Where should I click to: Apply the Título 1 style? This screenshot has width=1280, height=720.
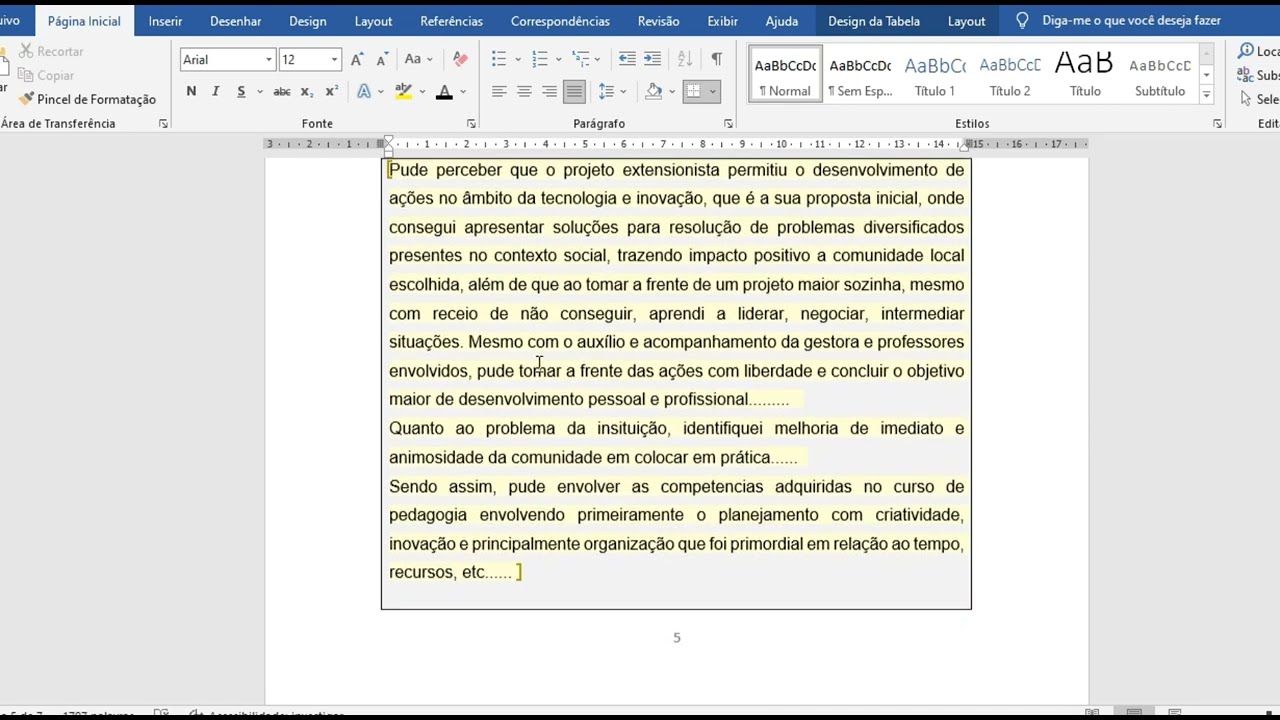(x=935, y=74)
